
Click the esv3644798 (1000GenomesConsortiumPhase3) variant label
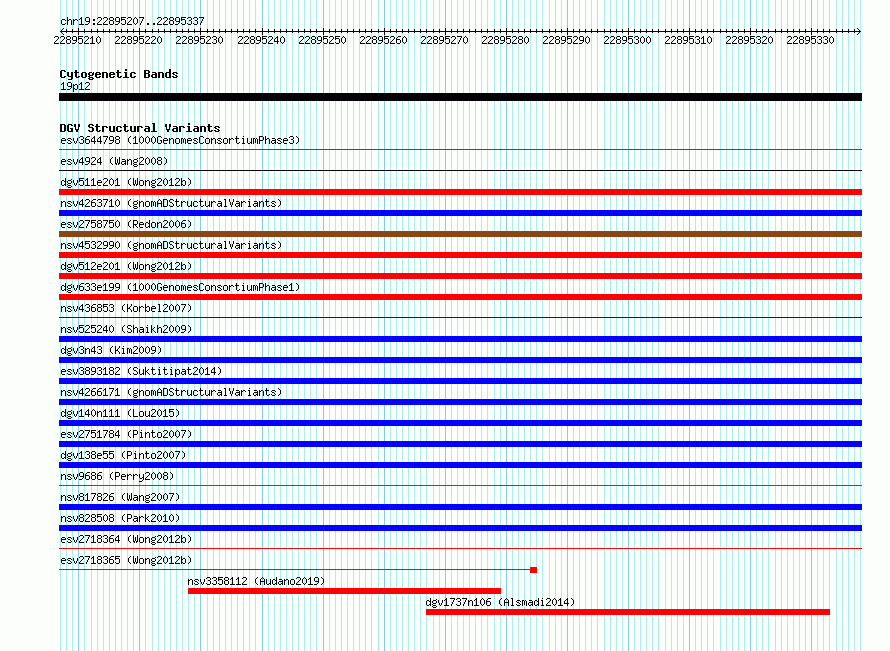180,140
